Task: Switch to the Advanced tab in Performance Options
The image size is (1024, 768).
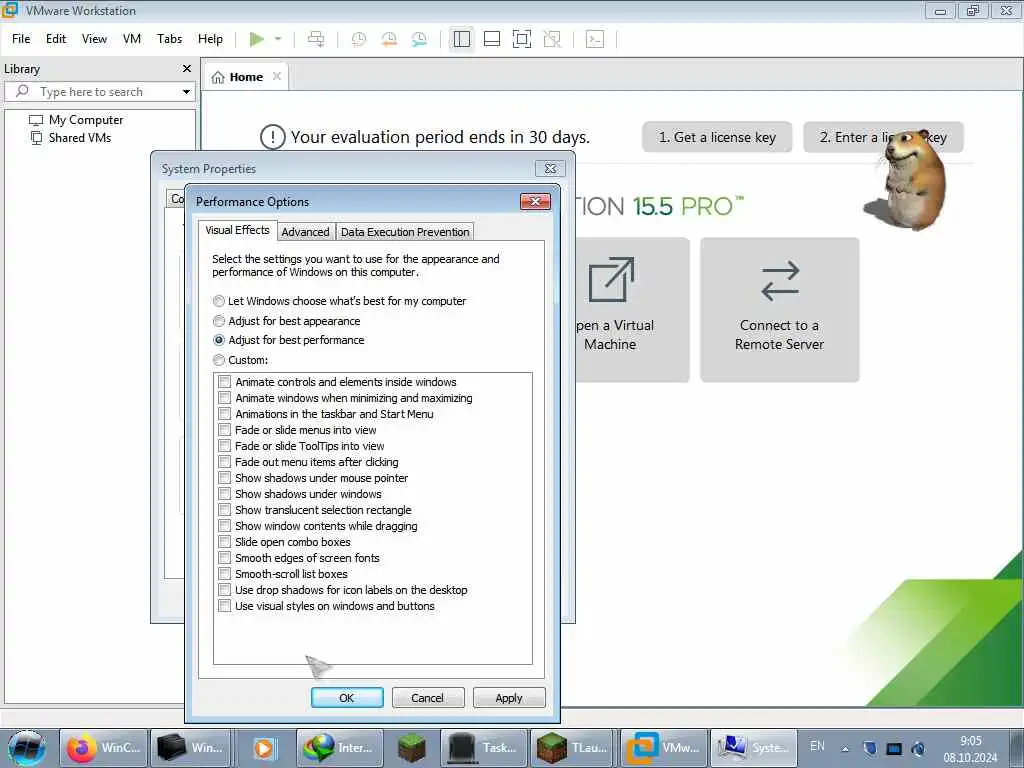Action: pos(306,232)
